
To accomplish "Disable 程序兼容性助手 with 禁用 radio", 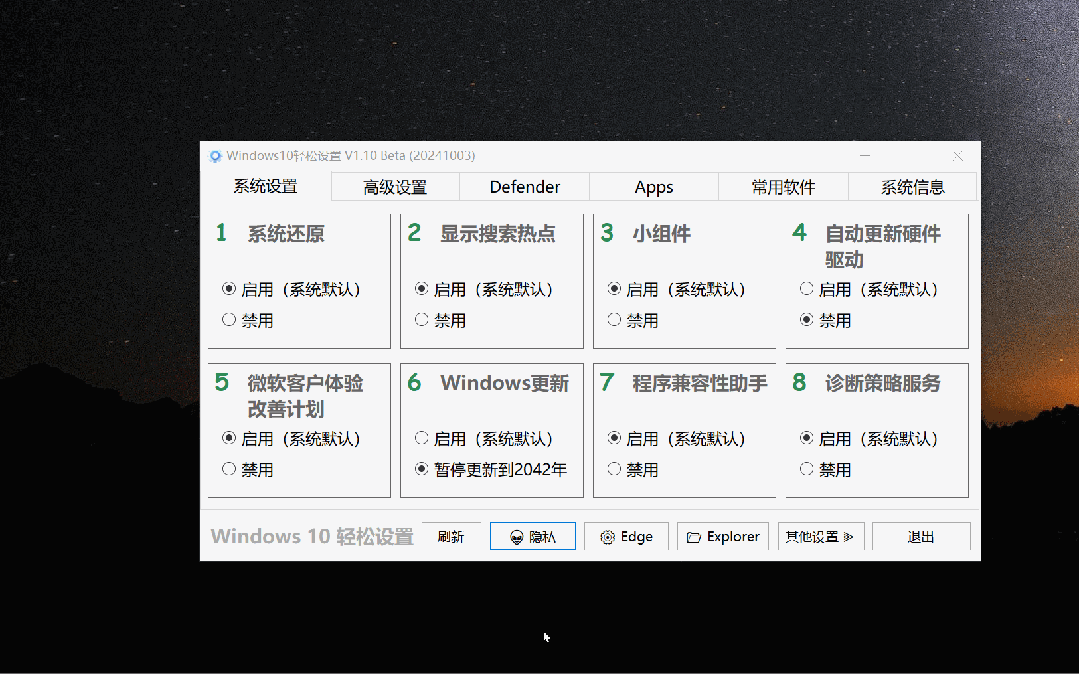I will 633,470.
